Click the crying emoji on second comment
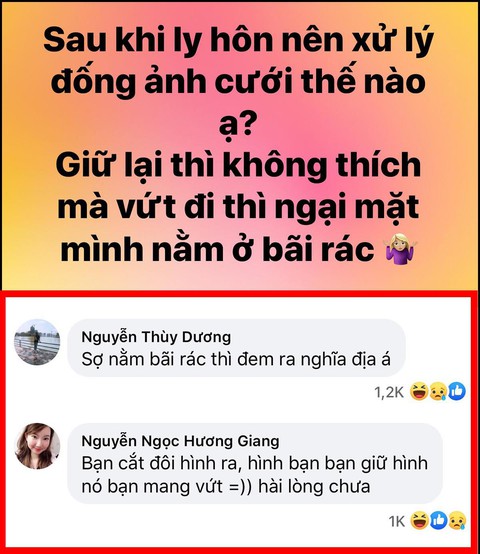This screenshot has width=480, height=554. click(457, 521)
